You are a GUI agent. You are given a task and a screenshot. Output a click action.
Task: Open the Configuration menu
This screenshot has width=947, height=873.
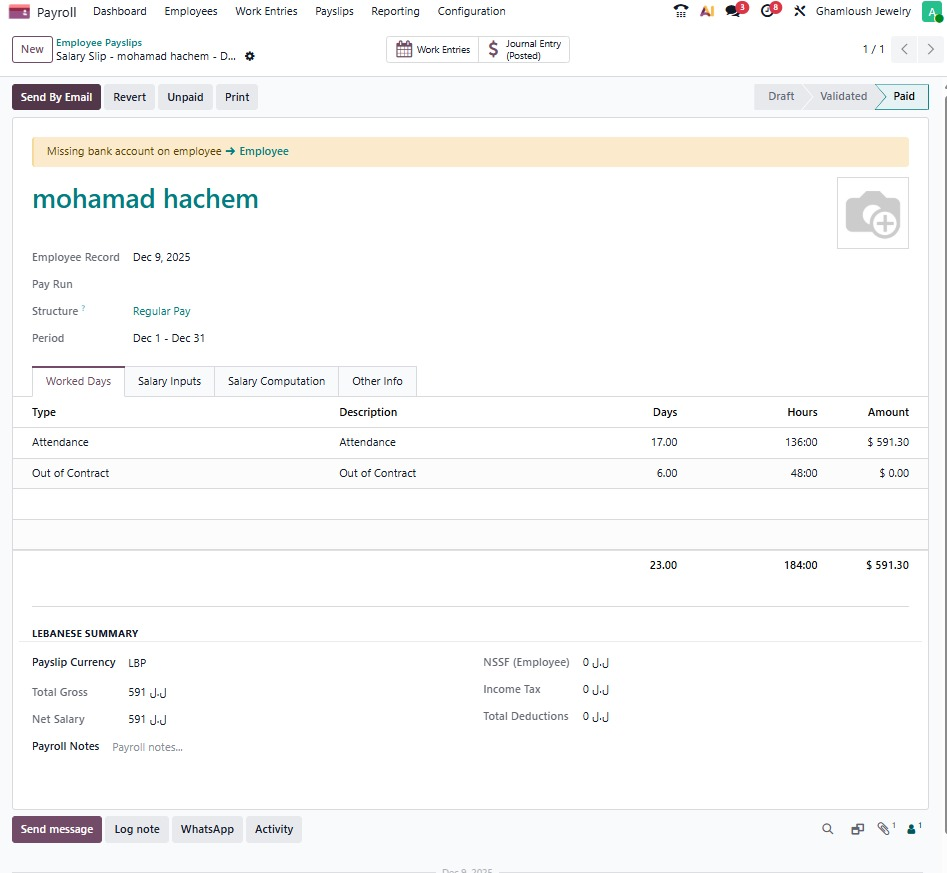pyautogui.click(x=471, y=12)
